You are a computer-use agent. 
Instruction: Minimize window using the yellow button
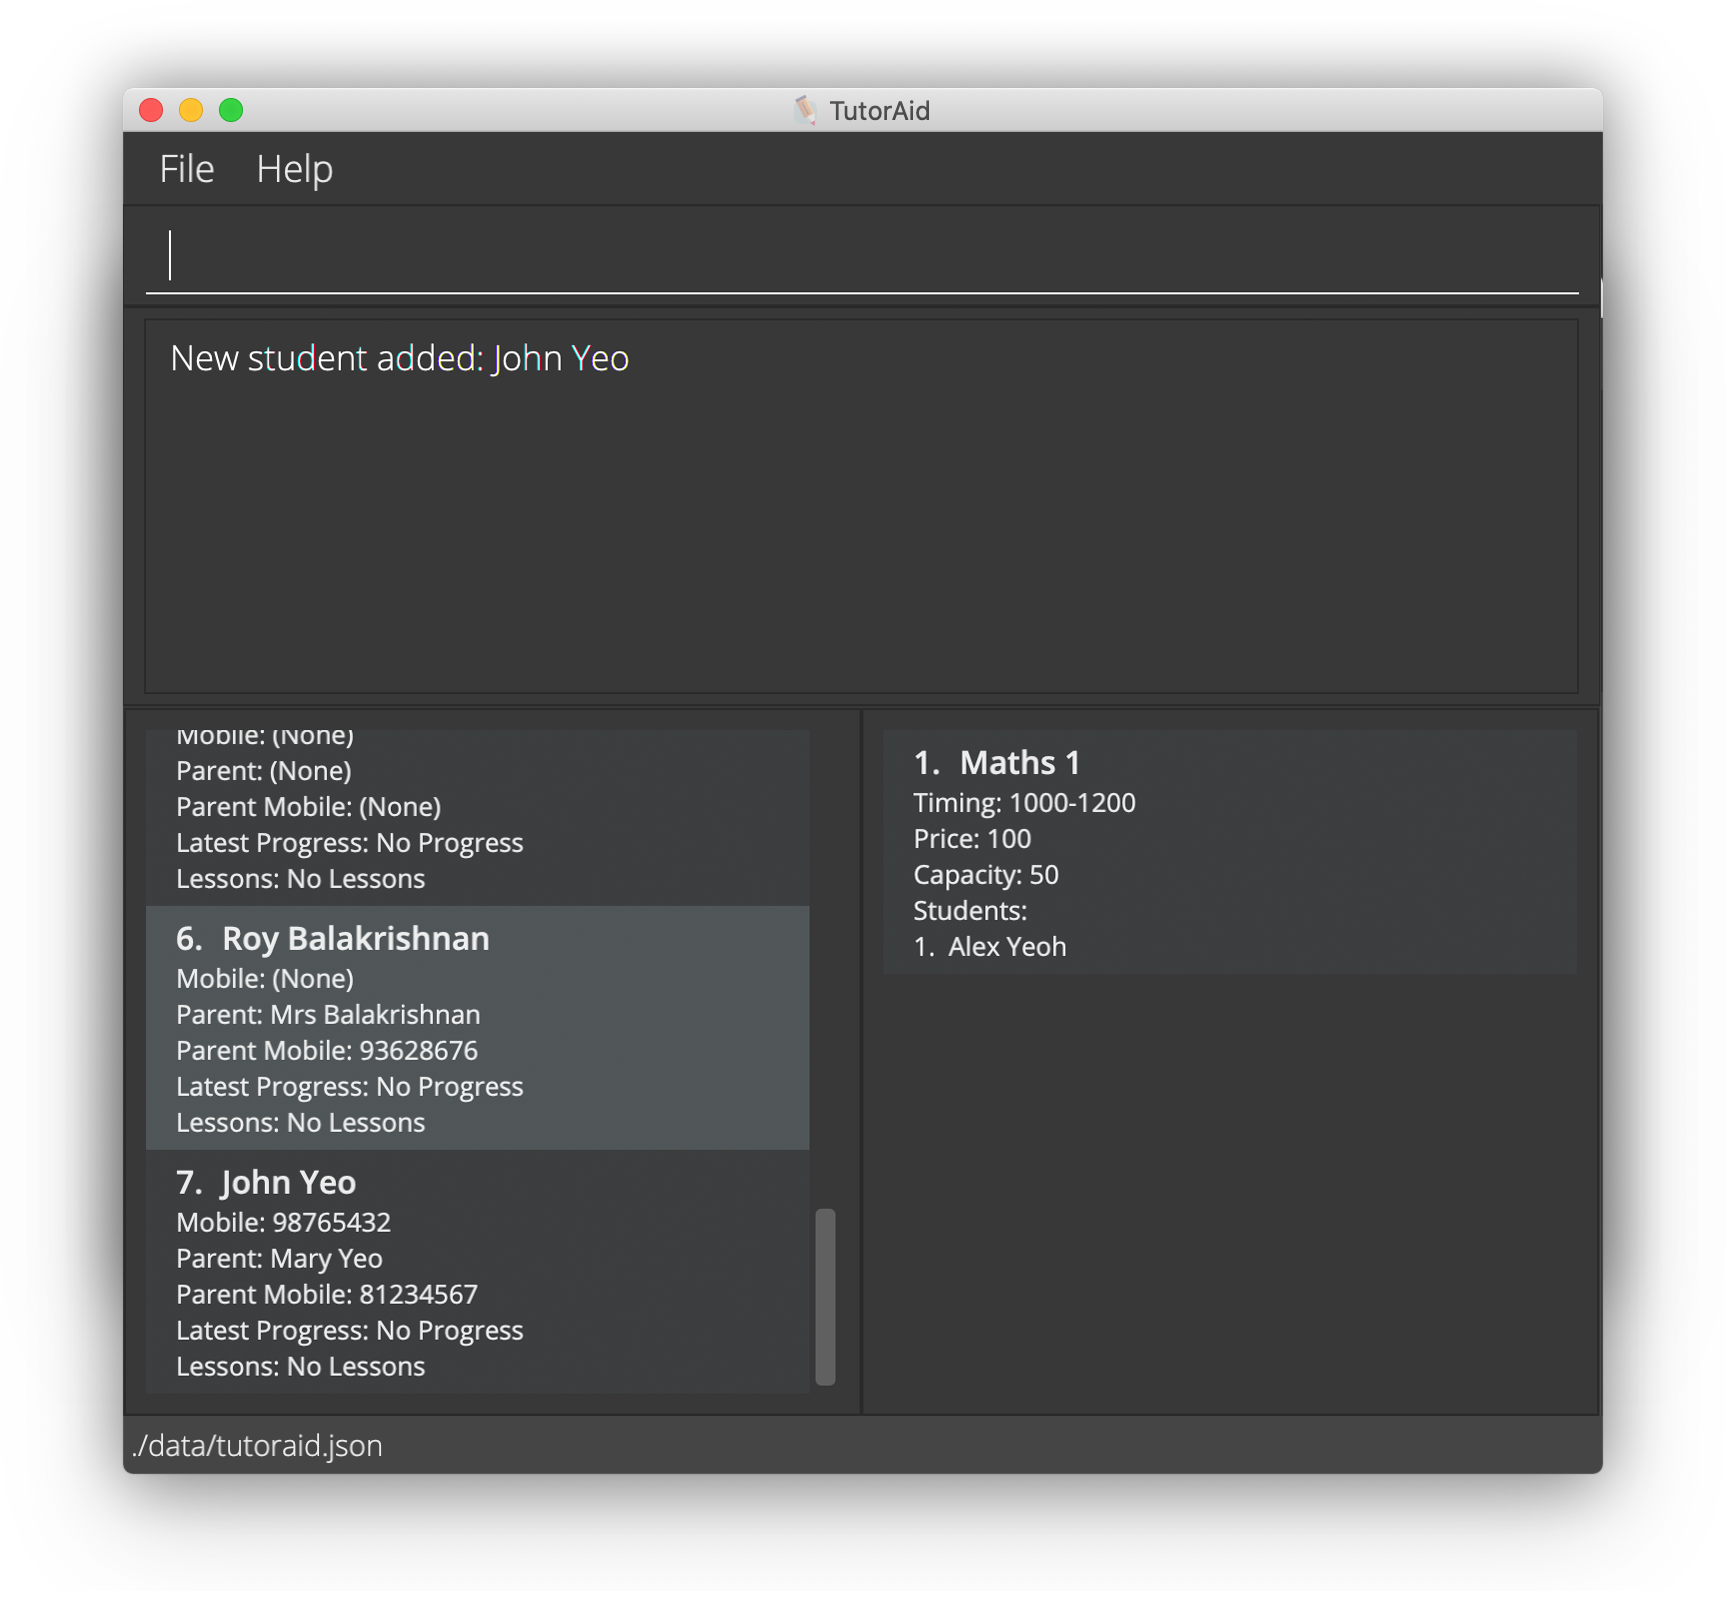point(191,110)
